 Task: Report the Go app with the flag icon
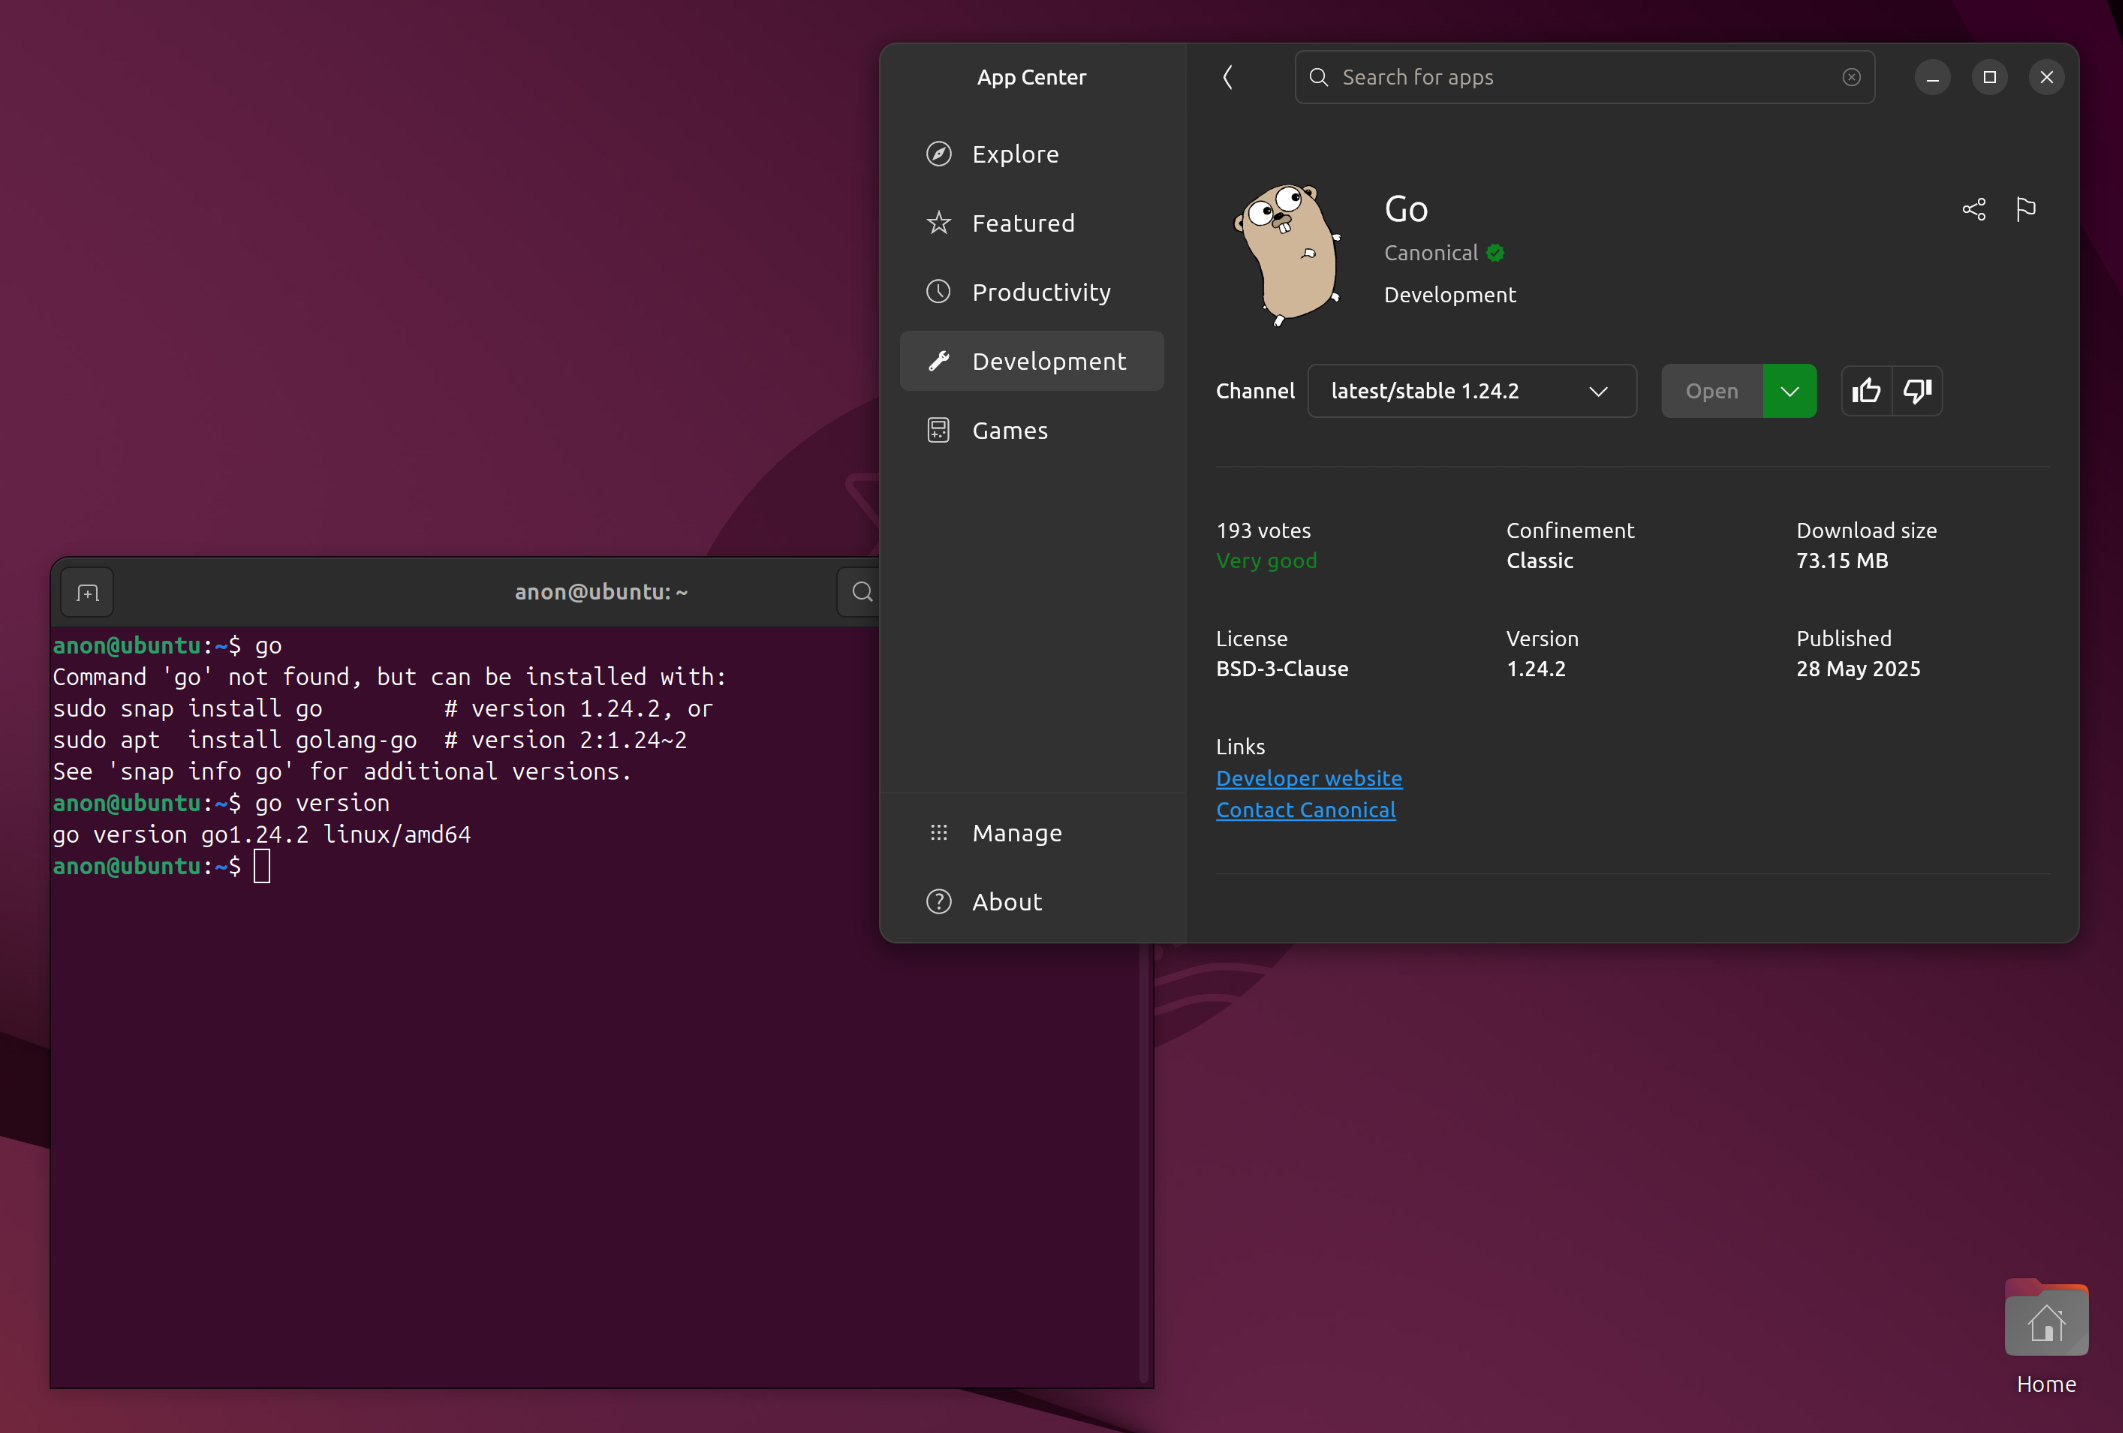[x=2026, y=209]
